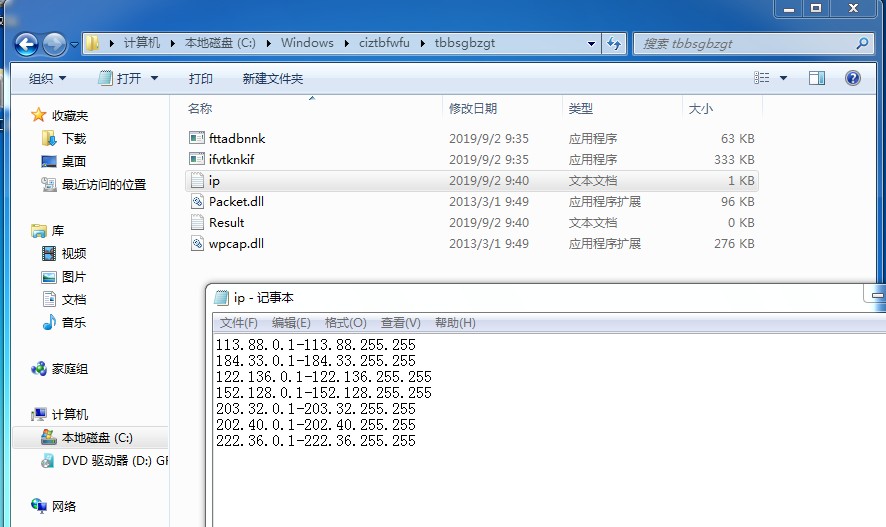Open 桌面 in the sidebar
Screen dimensions: 886x527
coord(63,162)
